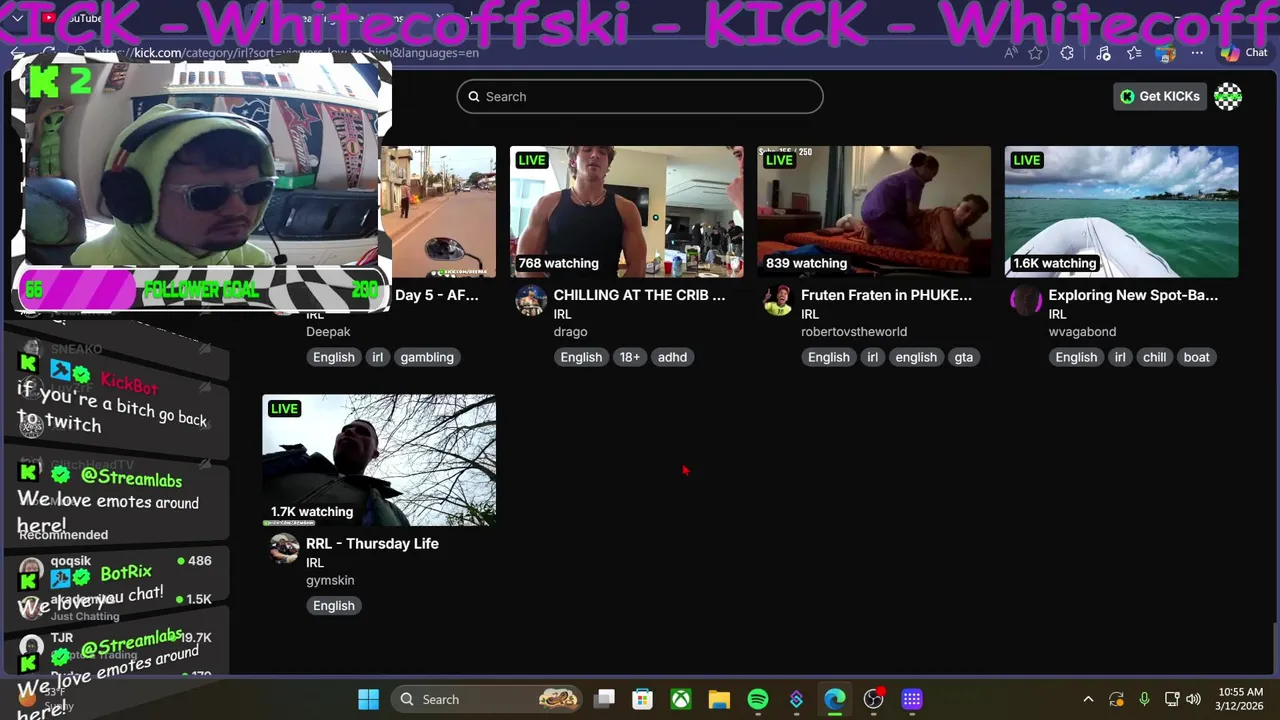The height and width of the screenshot is (720, 1280).
Task: Click the IRL category under RRL stream
Action: tap(315, 563)
